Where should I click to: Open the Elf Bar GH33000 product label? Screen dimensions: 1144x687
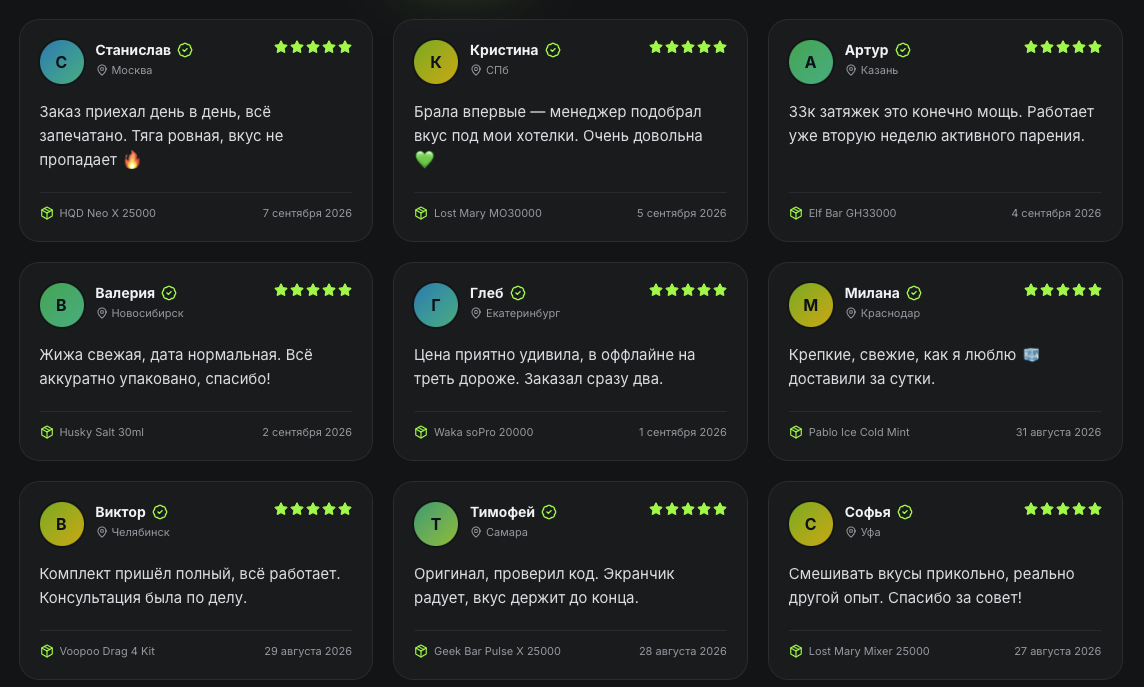click(x=852, y=213)
